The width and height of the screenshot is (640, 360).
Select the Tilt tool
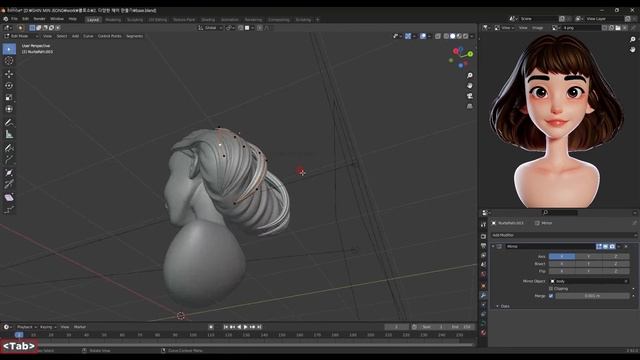tap(9, 184)
